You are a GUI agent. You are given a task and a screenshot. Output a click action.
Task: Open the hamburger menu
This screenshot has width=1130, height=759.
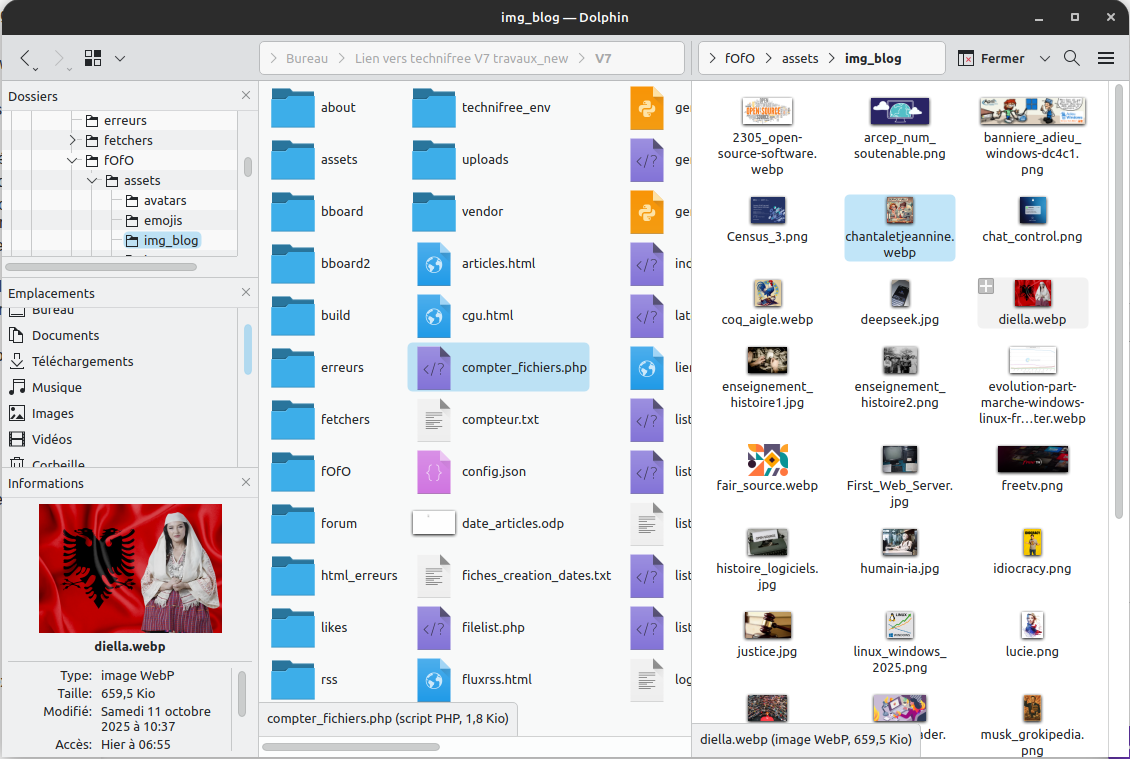pyautogui.click(x=1106, y=58)
